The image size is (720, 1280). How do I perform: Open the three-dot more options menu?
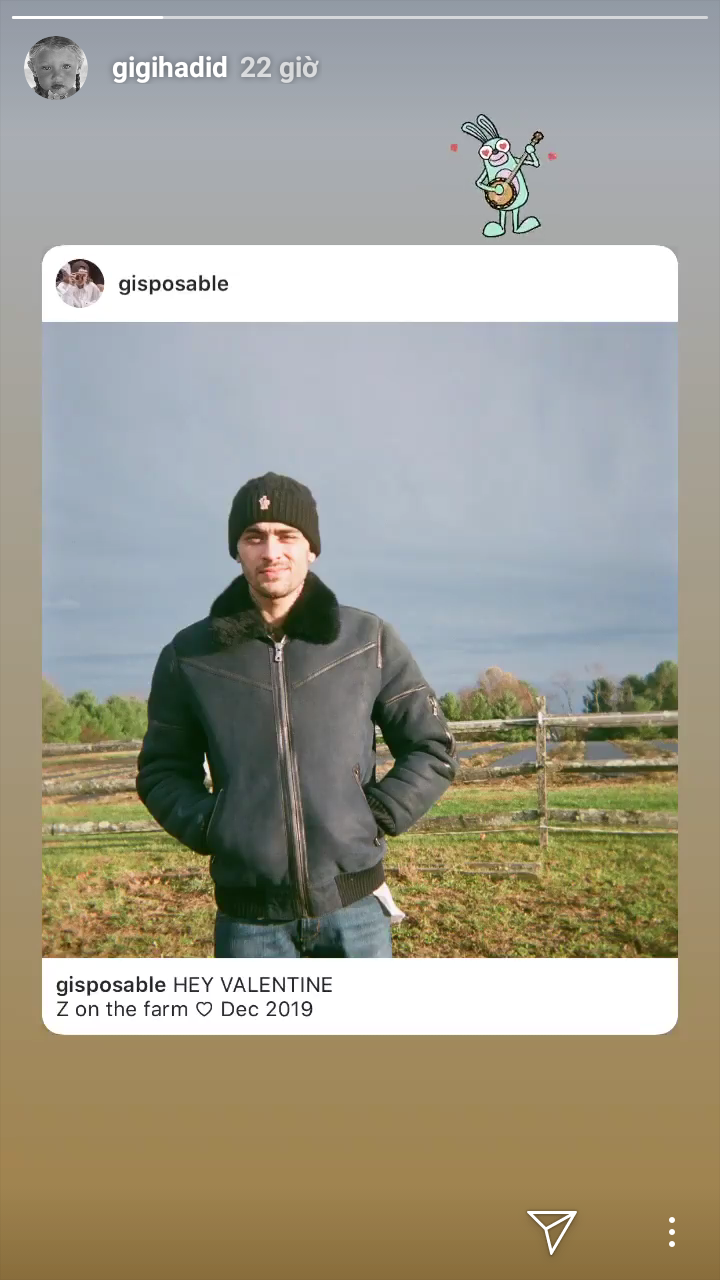[x=671, y=1232]
